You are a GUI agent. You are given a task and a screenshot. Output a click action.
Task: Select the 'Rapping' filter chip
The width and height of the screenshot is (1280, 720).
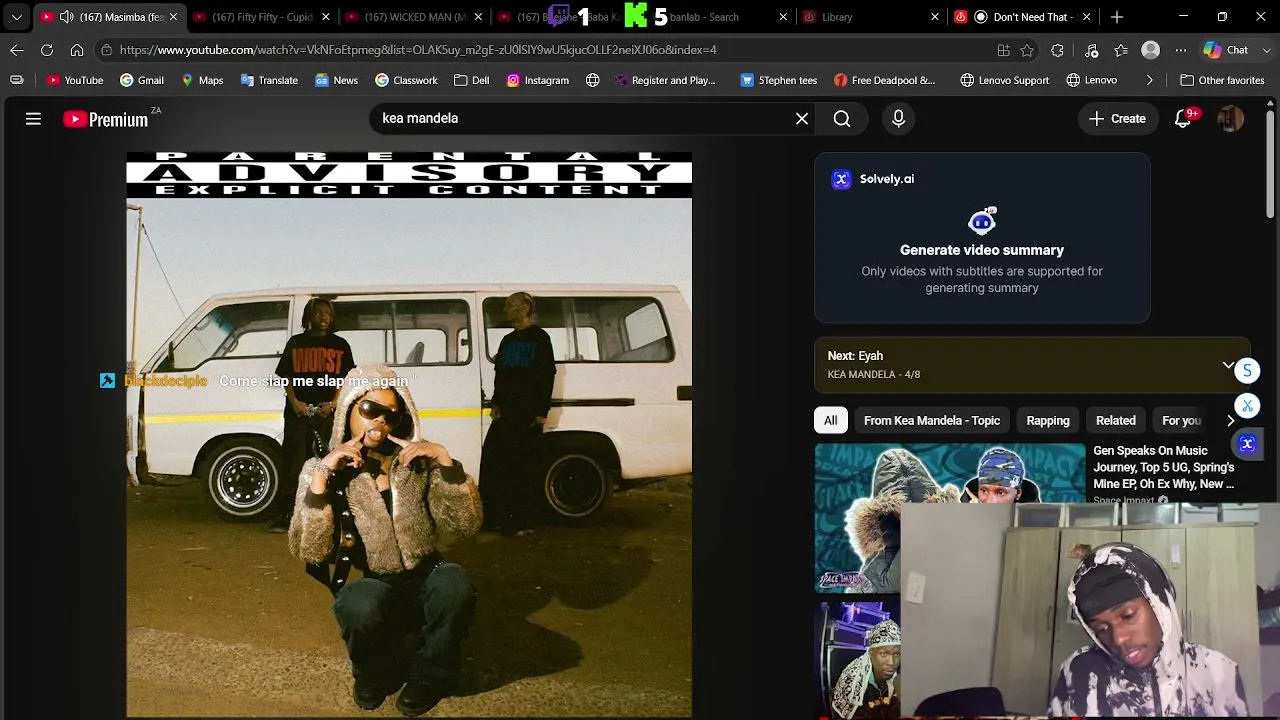[x=1048, y=421]
